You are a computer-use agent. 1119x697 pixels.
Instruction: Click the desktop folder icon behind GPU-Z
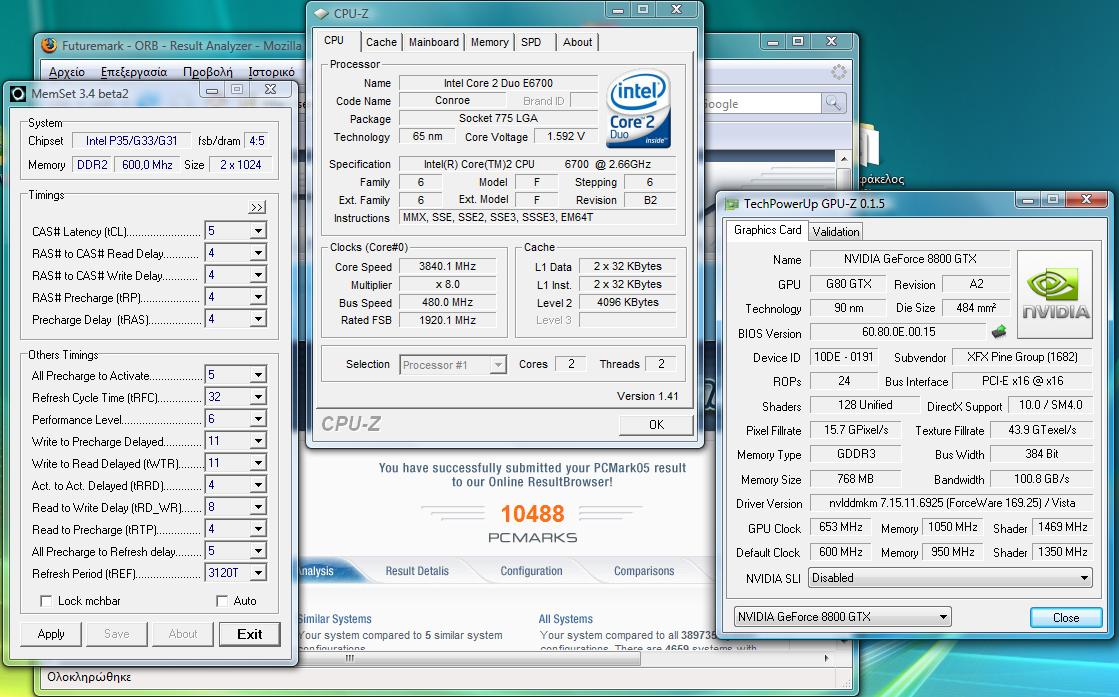click(869, 147)
